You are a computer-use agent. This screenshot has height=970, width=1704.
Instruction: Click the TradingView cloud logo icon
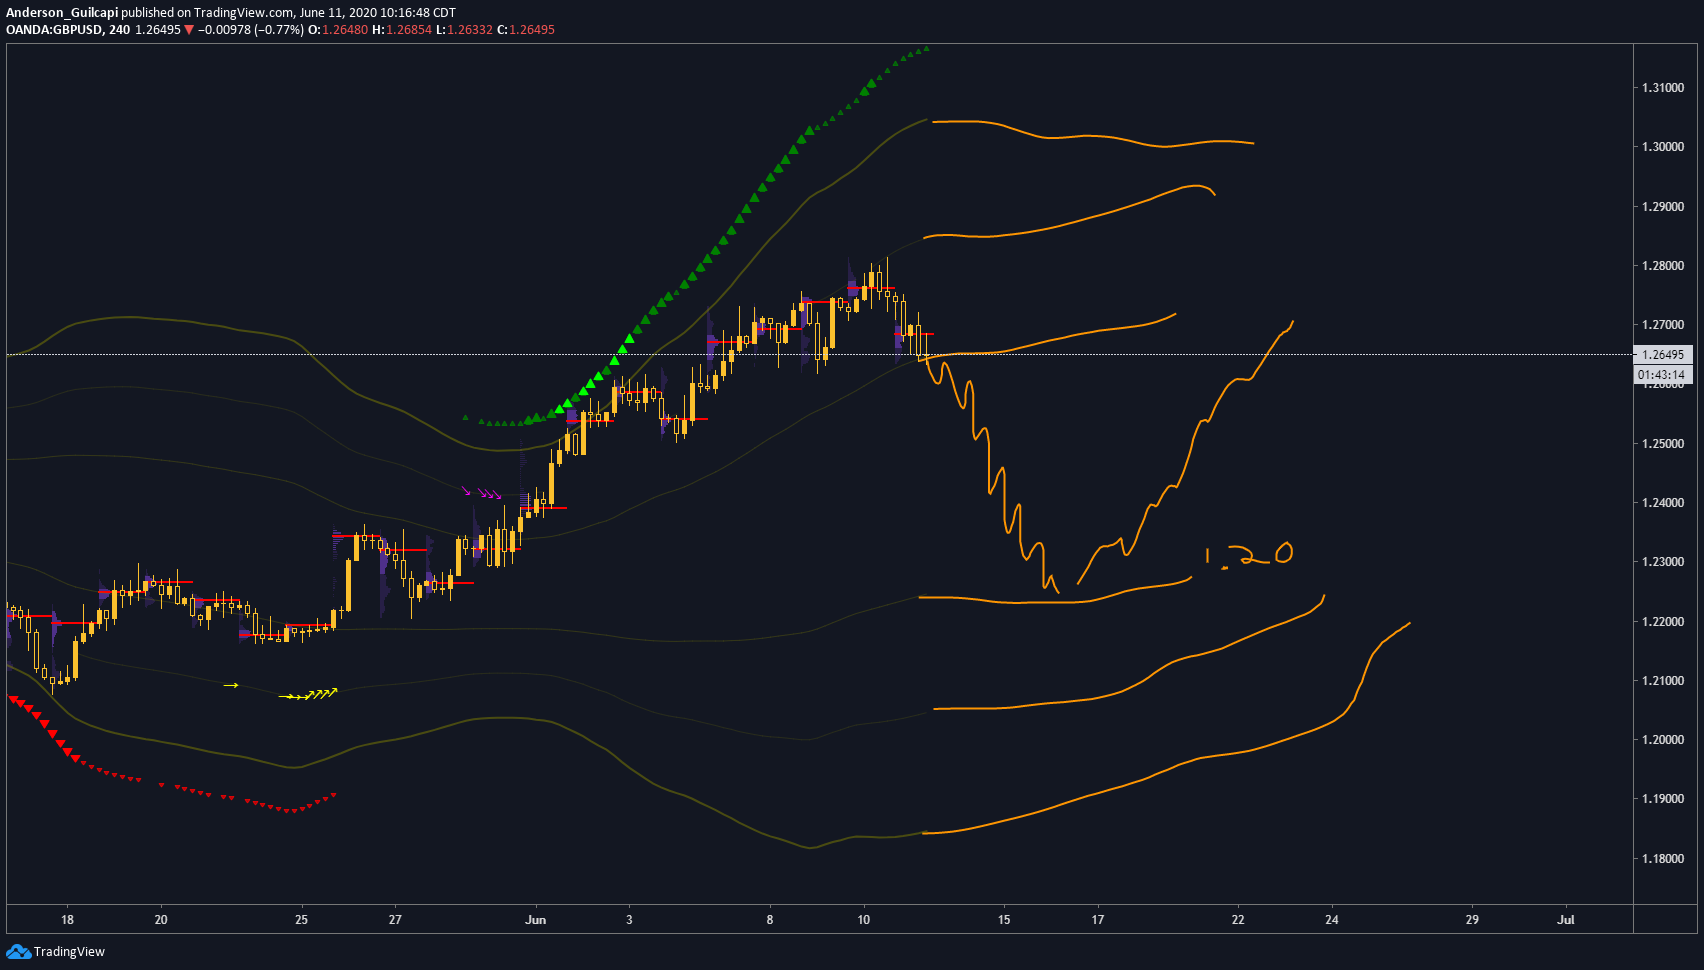click(18, 951)
